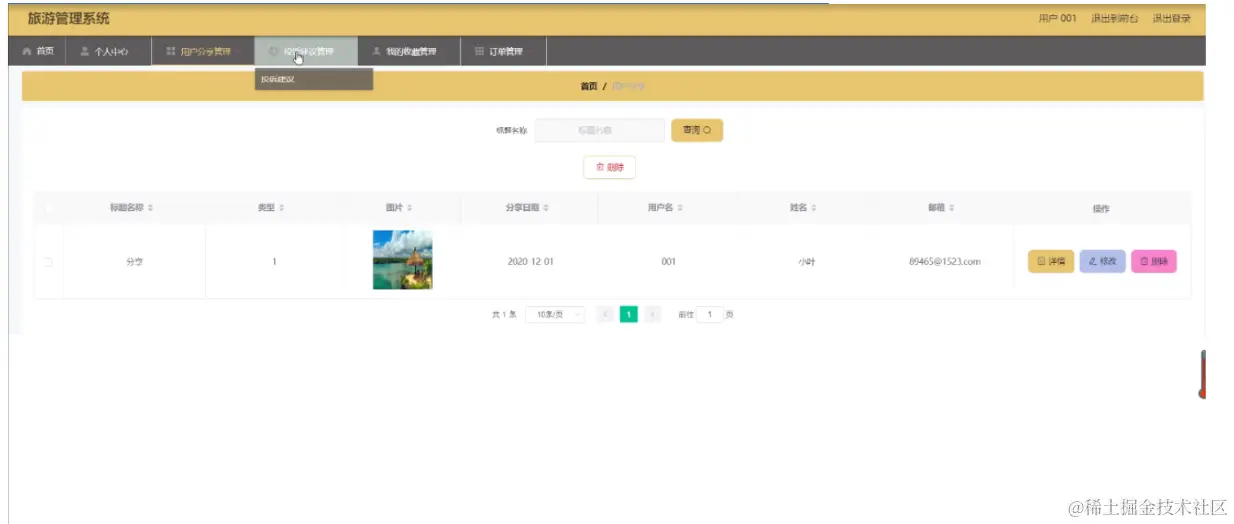Toggle the select-all checkbox in table header

click(47, 208)
